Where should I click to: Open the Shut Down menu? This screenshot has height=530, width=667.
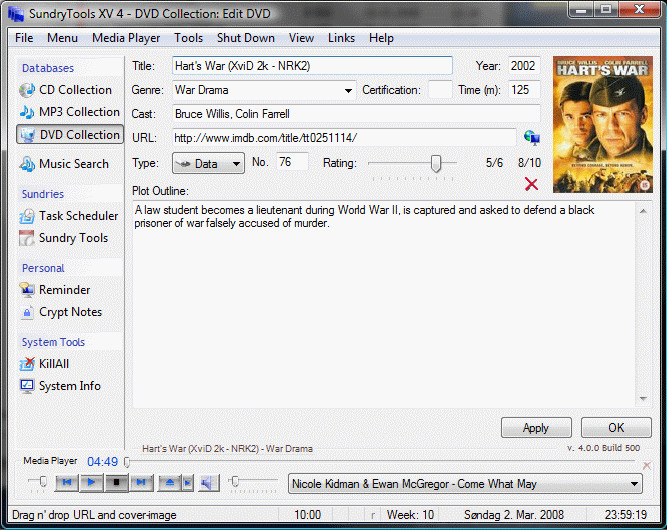coord(246,38)
